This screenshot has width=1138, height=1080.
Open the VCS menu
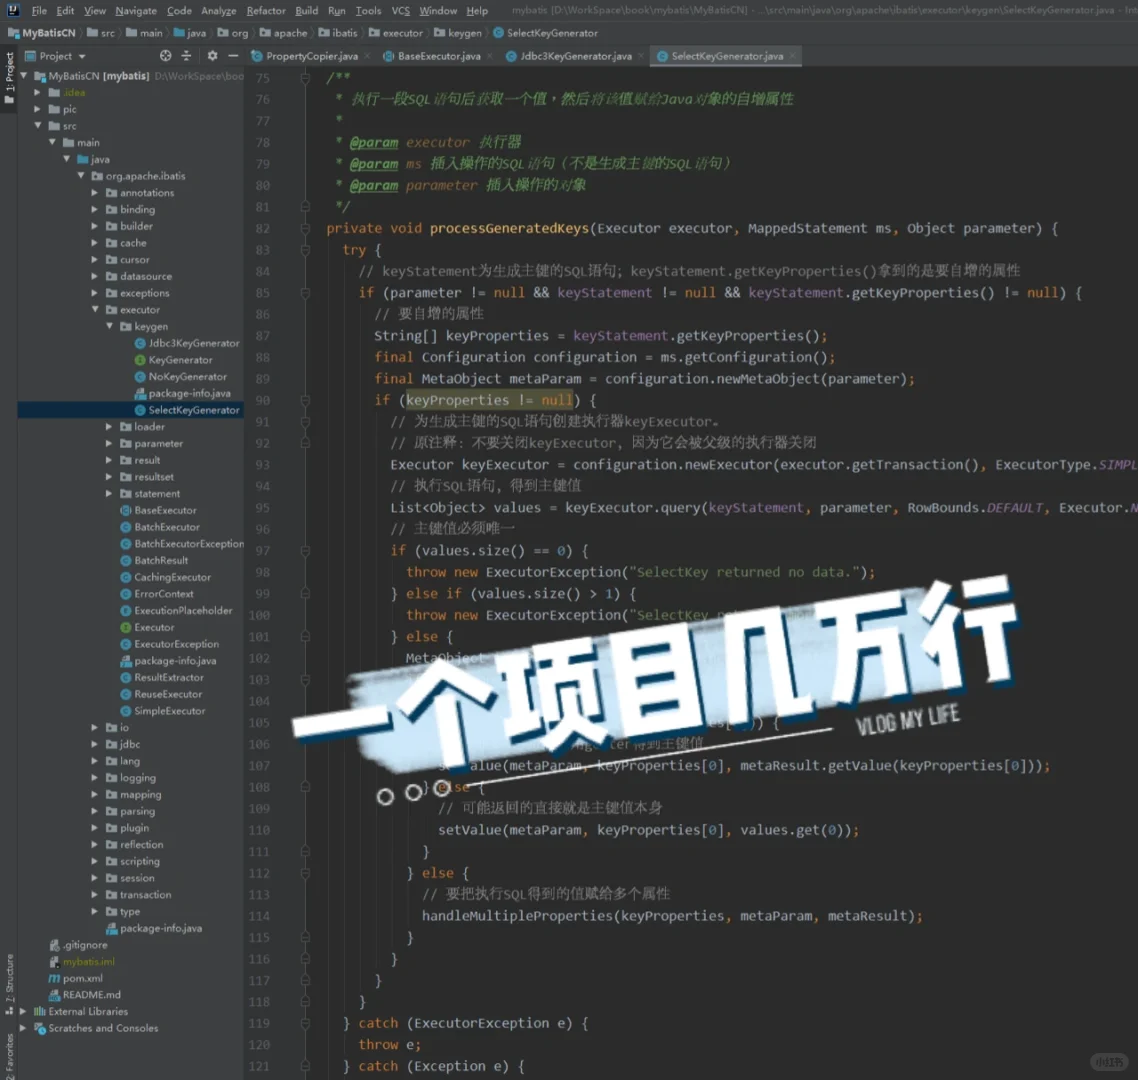(401, 10)
